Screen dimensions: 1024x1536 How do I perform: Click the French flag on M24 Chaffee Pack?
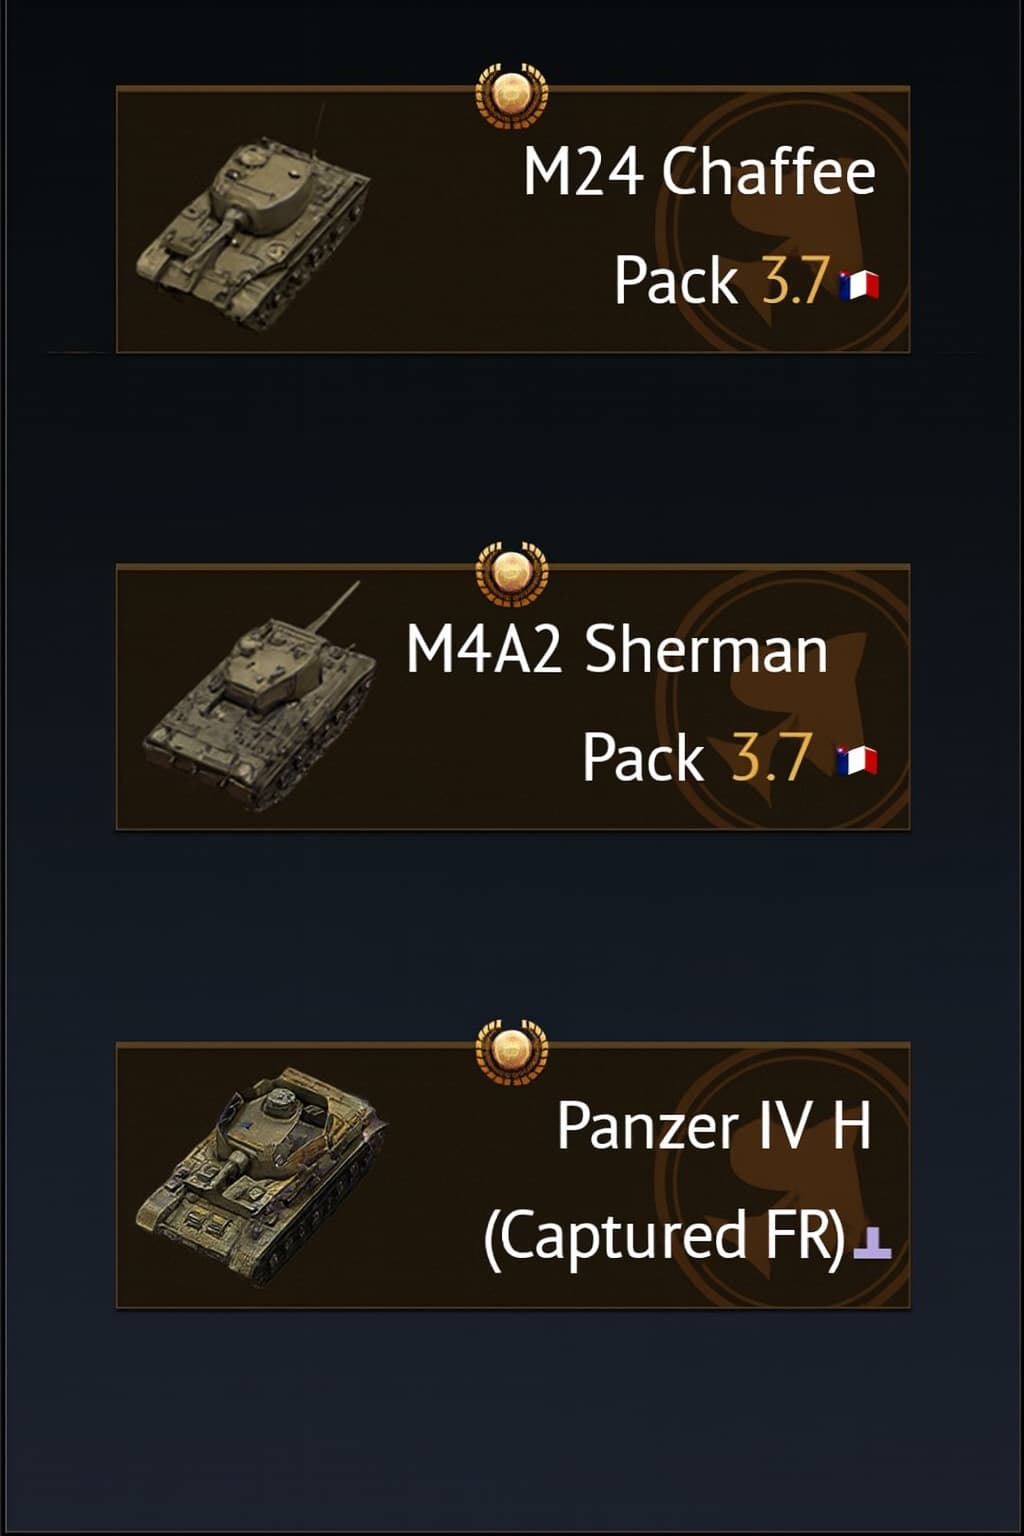(859, 285)
